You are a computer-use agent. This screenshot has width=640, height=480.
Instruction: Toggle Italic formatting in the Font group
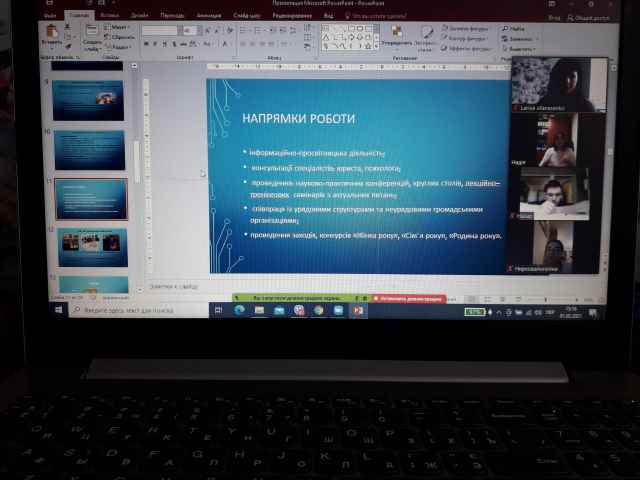click(x=155, y=44)
